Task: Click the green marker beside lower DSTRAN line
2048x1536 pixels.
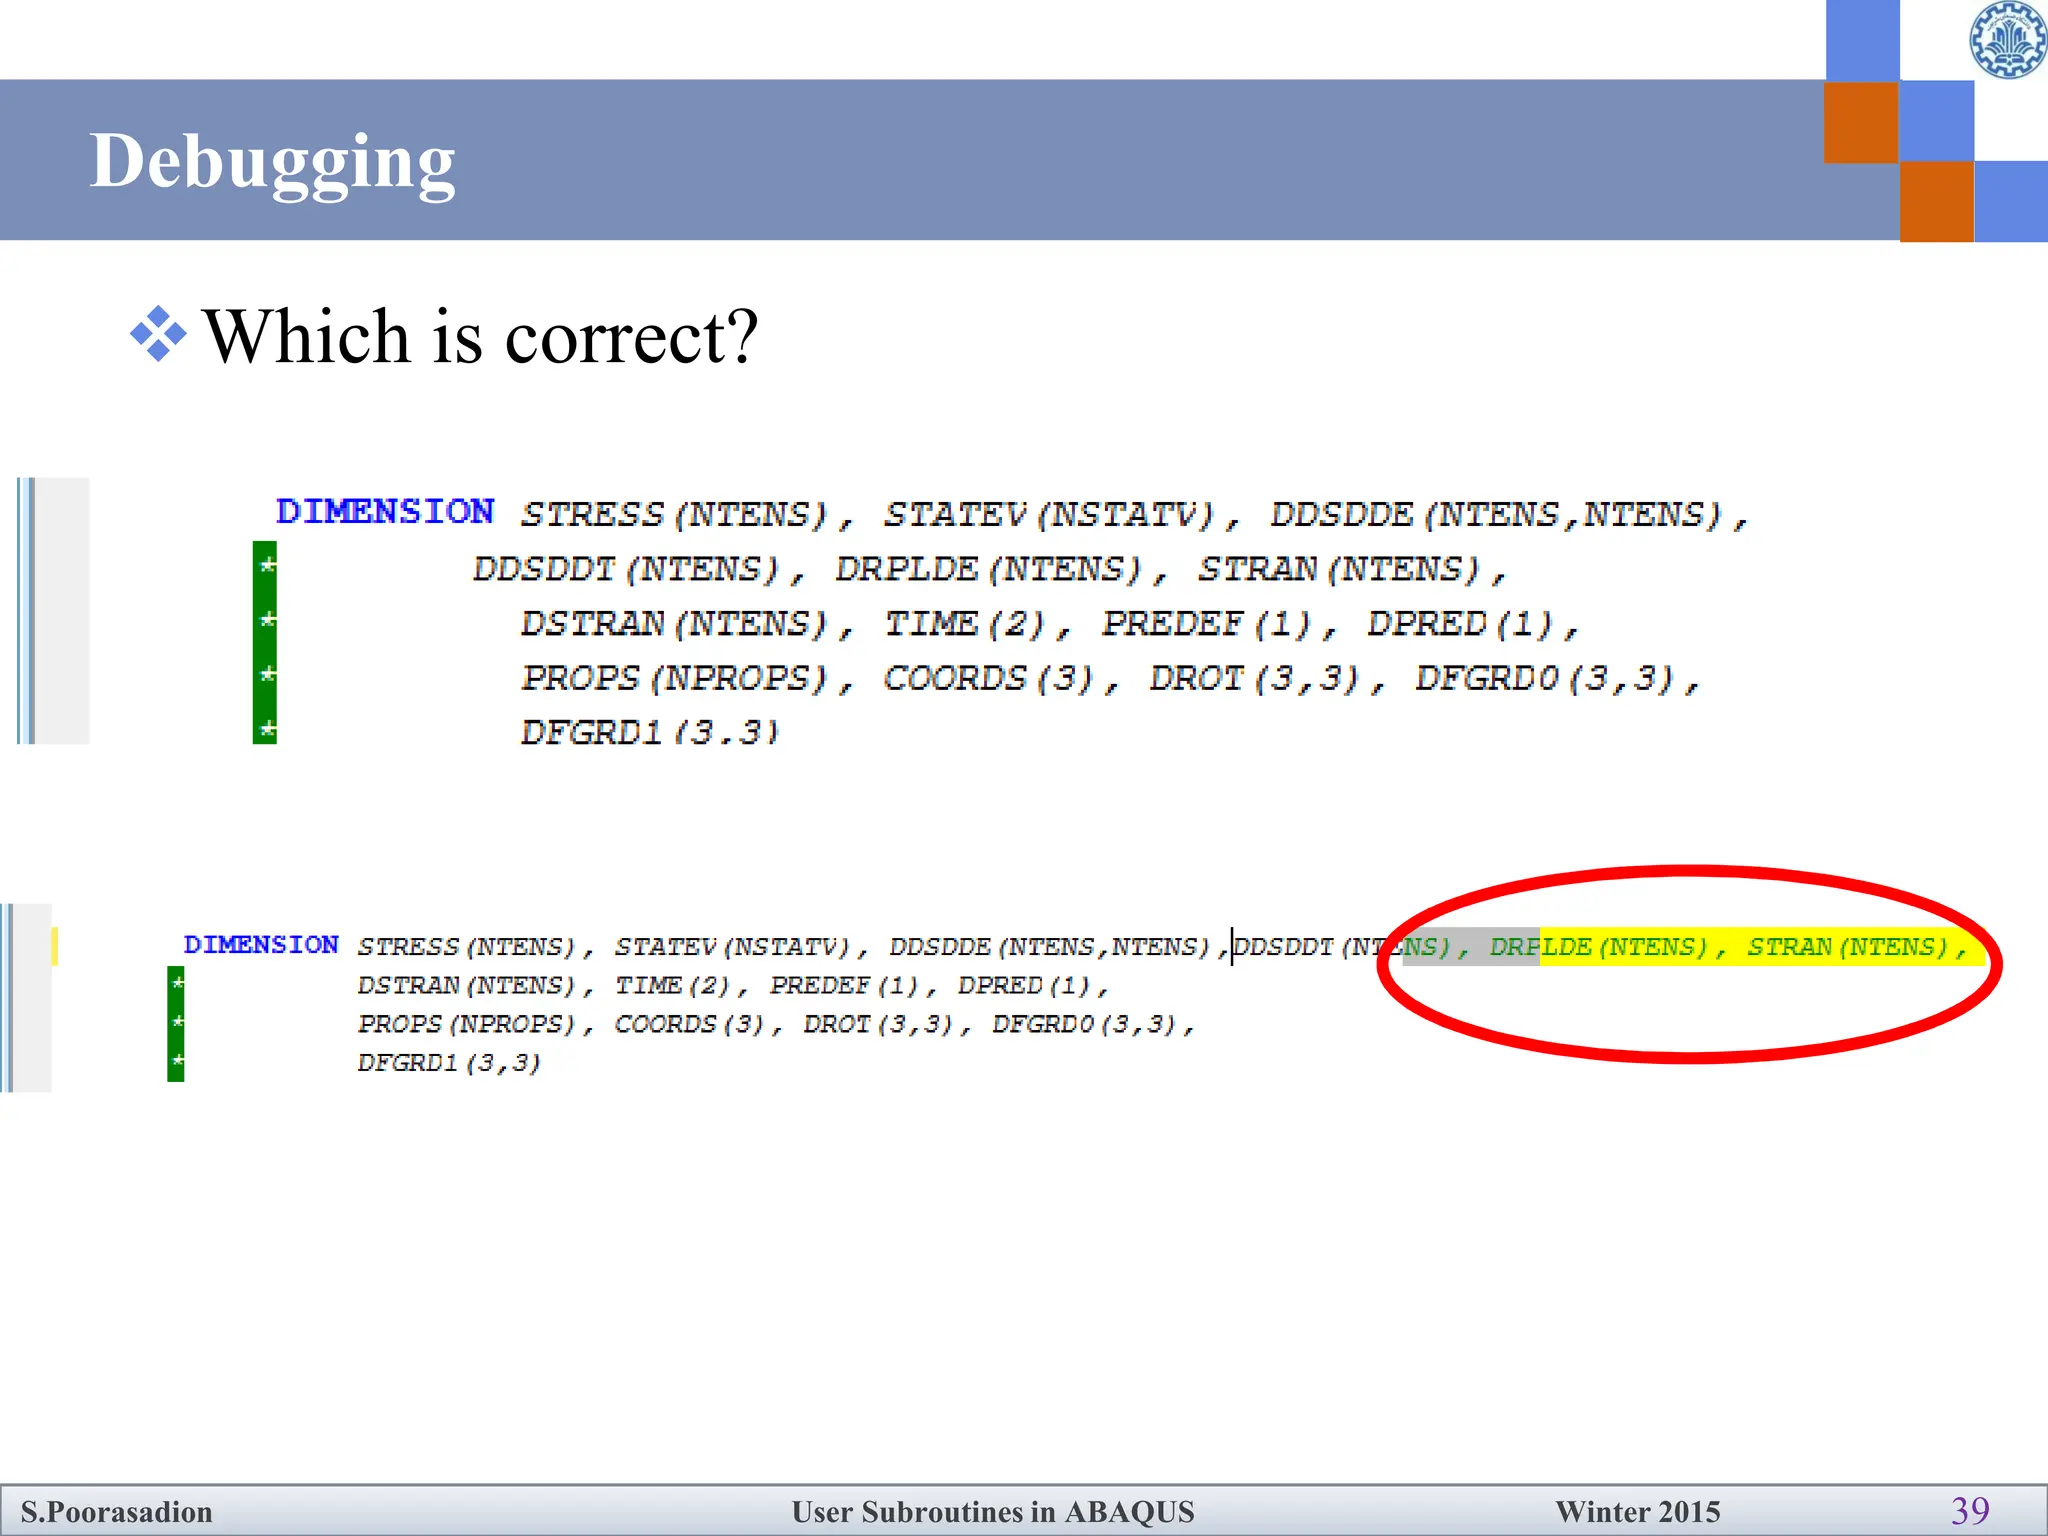Action: (x=176, y=984)
